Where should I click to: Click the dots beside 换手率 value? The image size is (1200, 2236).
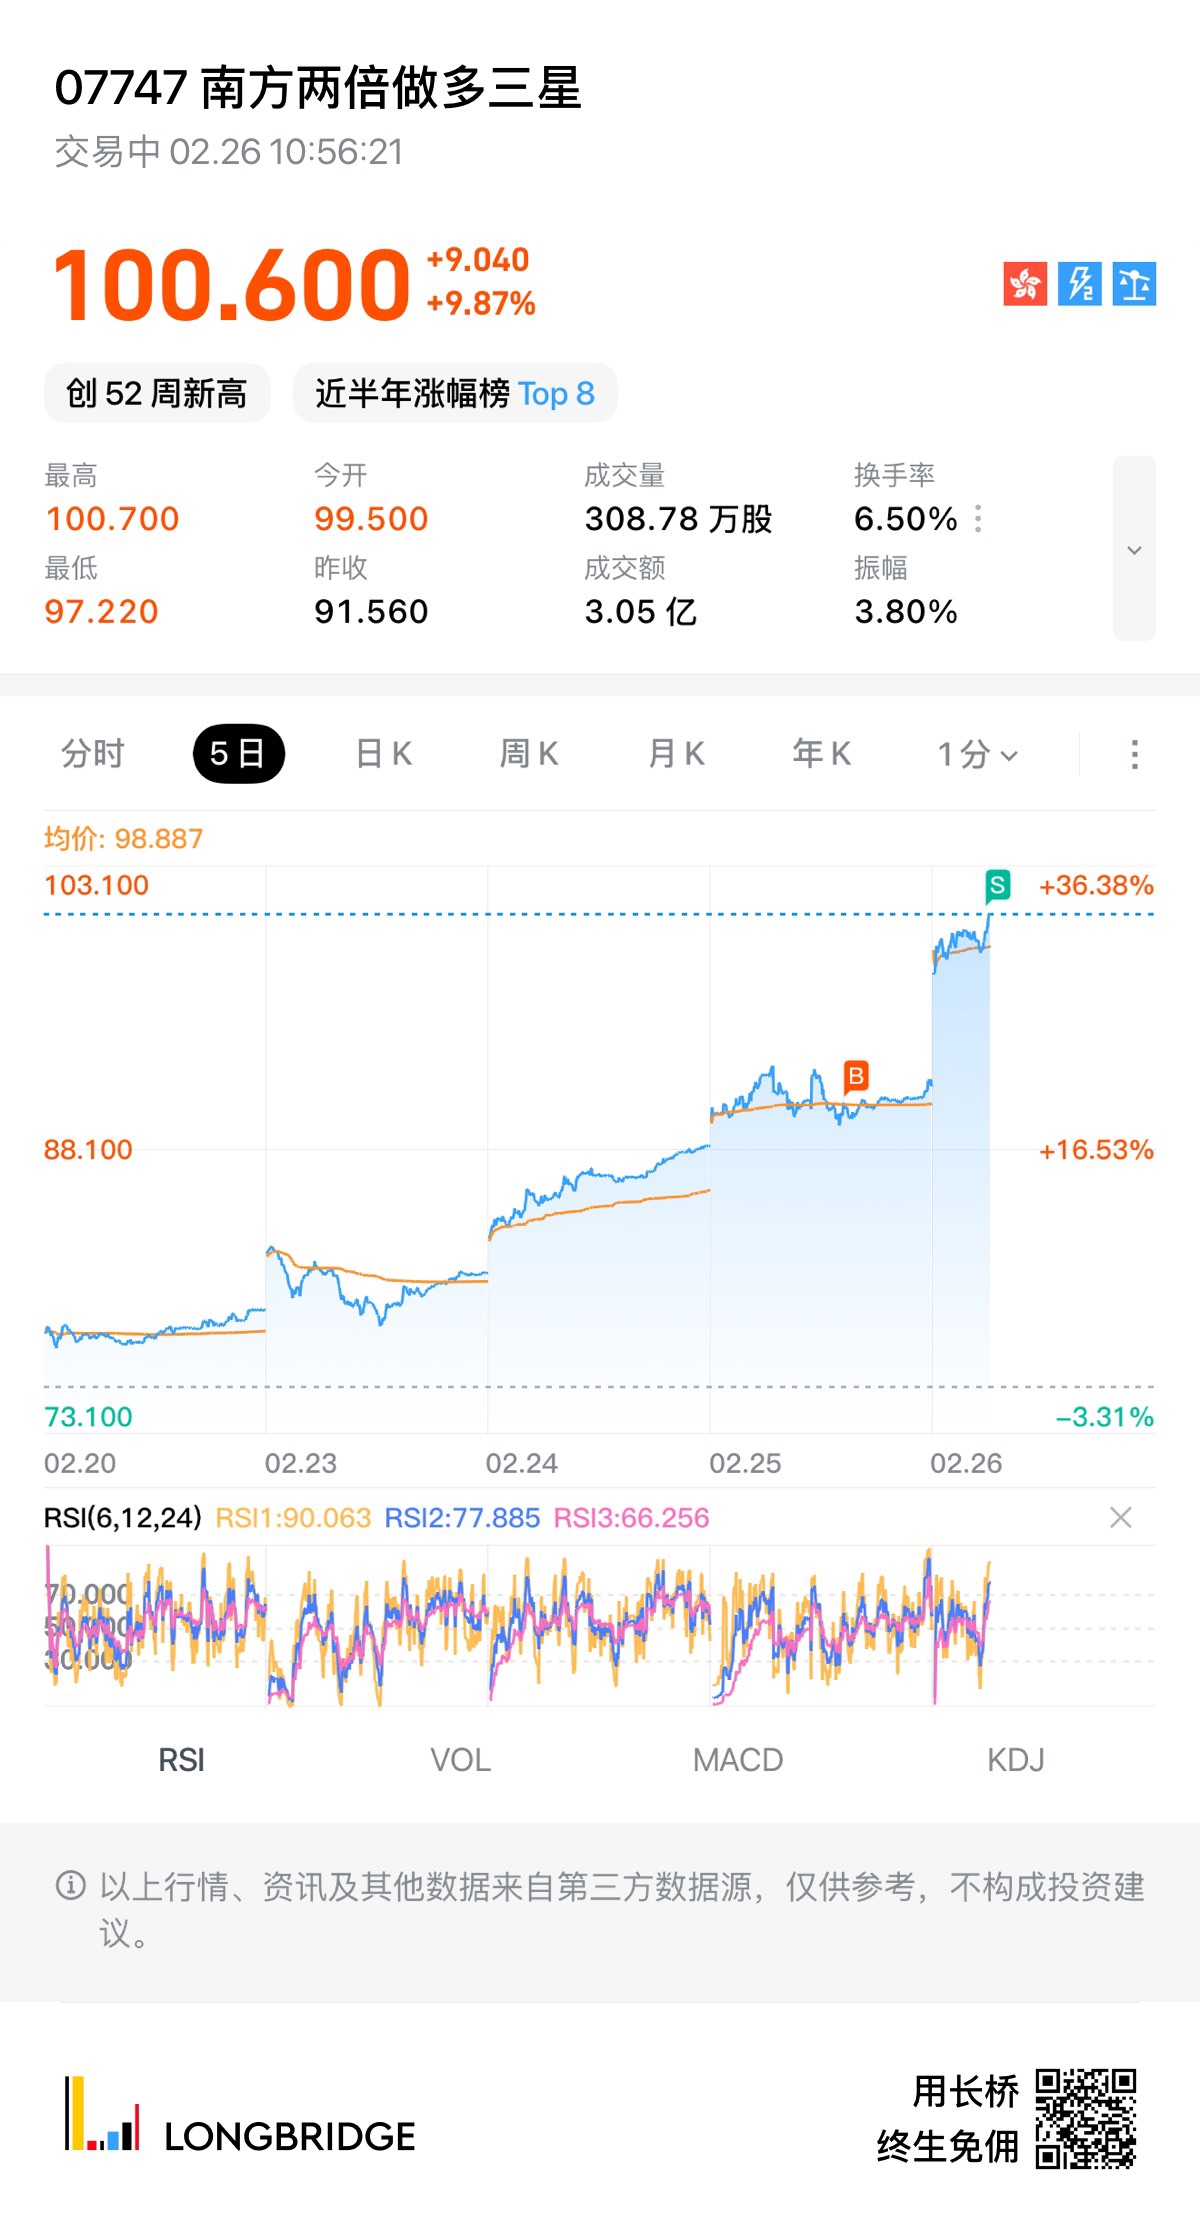(978, 518)
